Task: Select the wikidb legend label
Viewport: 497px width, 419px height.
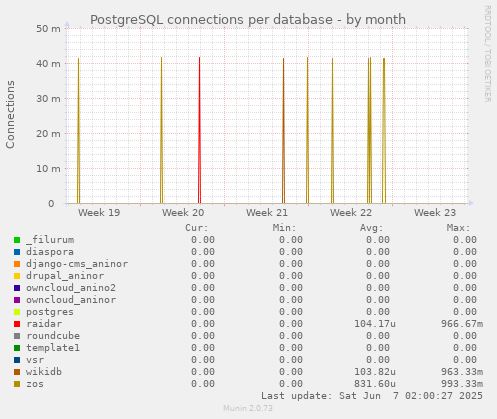Action: coord(44,372)
